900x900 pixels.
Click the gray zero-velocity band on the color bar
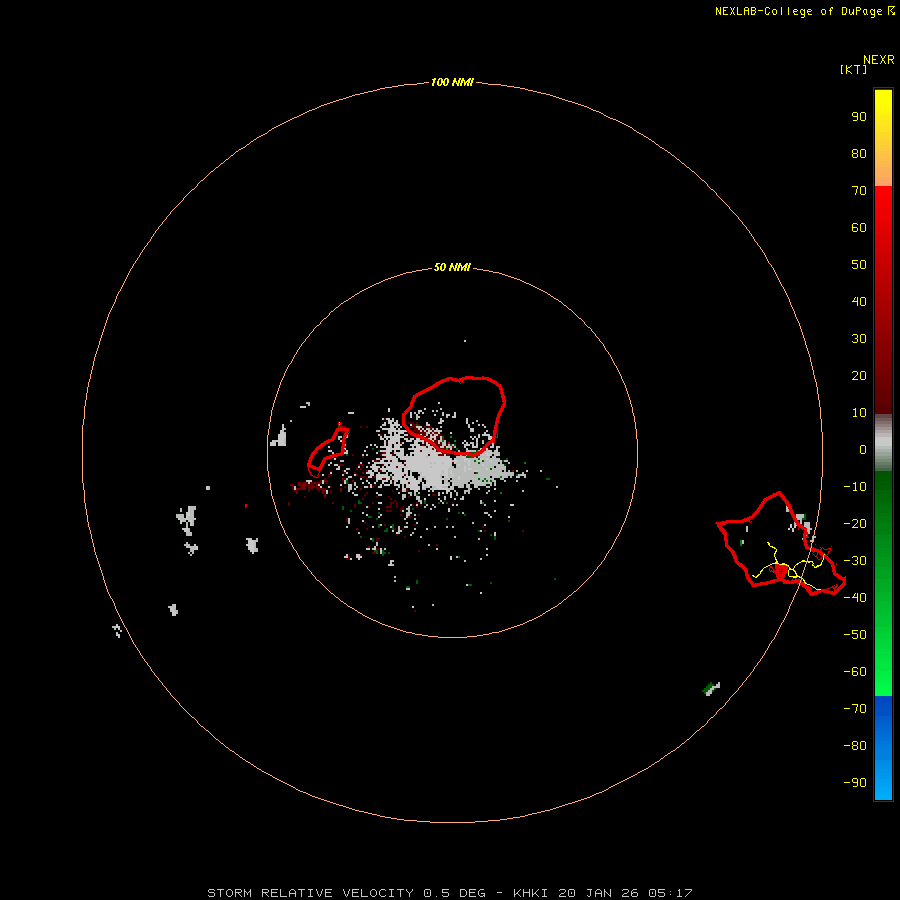point(883,443)
